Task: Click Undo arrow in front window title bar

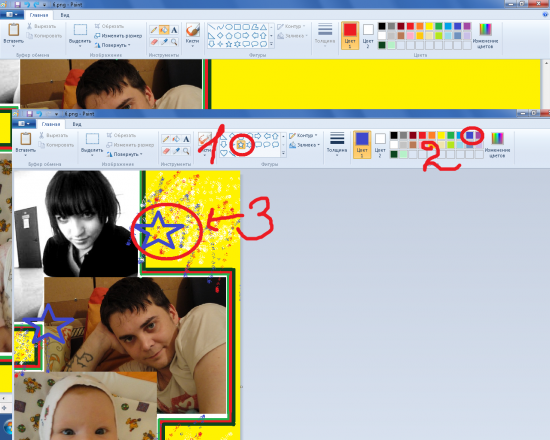Action: (x=39, y=114)
